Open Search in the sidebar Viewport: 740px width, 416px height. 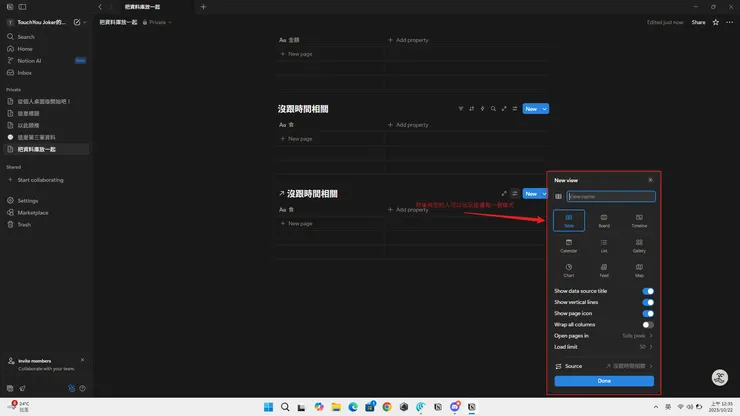pos(46,37)
